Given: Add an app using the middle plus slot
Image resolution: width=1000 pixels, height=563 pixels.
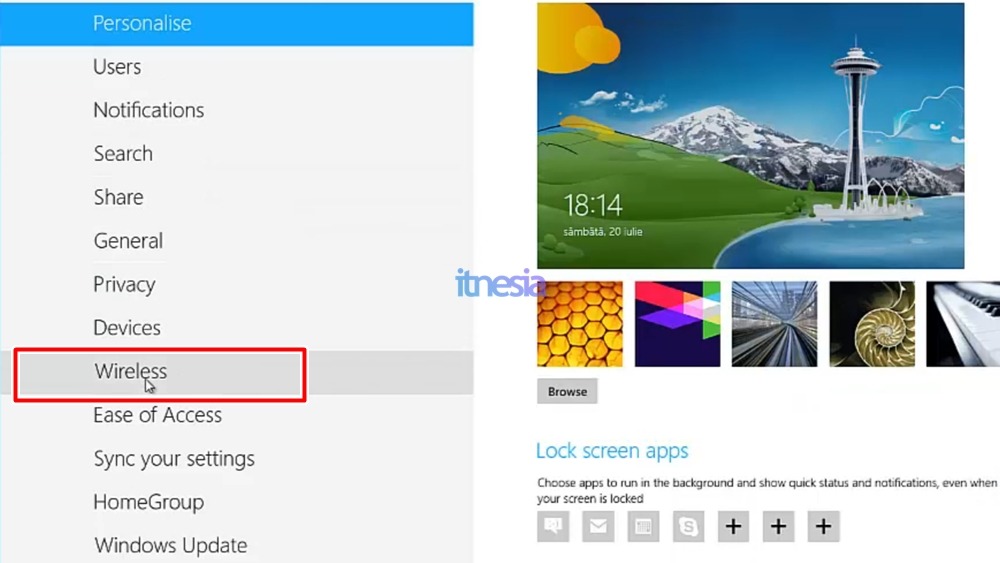Looking at the screenshot, I should (778, 526).
